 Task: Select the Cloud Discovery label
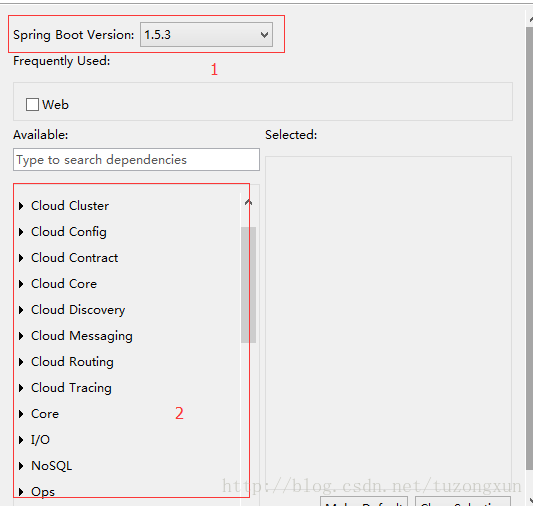tap(78, 310)
